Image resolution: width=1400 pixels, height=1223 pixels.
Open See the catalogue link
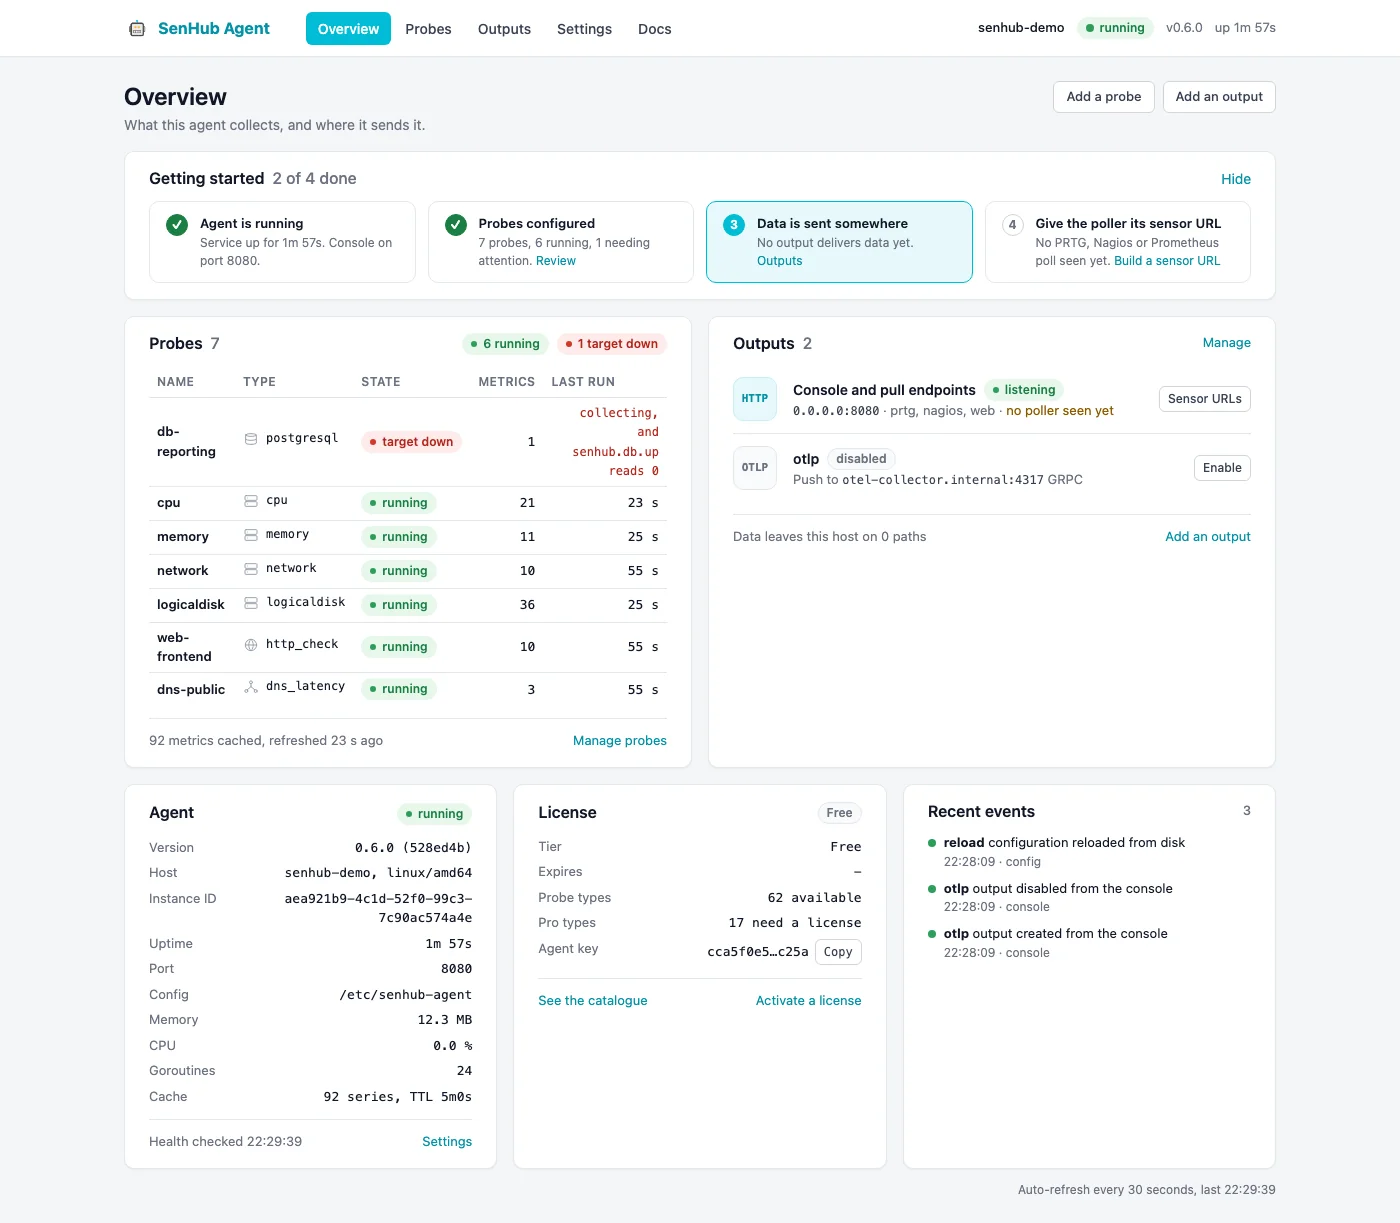(x=593, y=1001)
